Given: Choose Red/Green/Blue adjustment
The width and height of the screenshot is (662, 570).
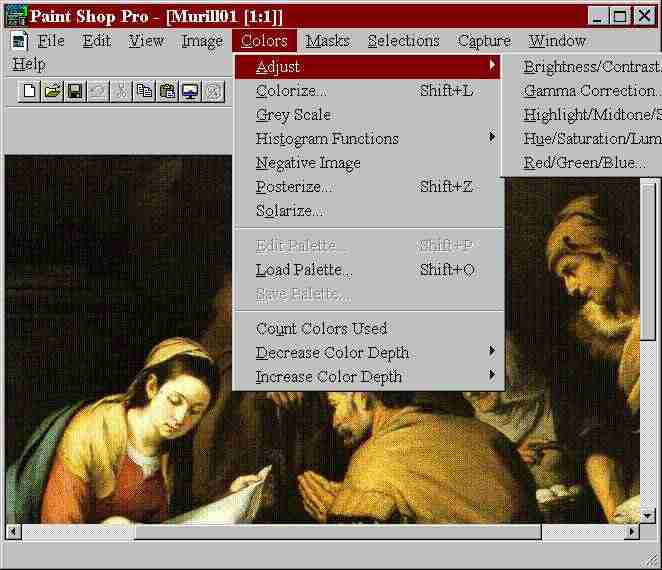Looking at the screenshot, I should click(585, 163).
